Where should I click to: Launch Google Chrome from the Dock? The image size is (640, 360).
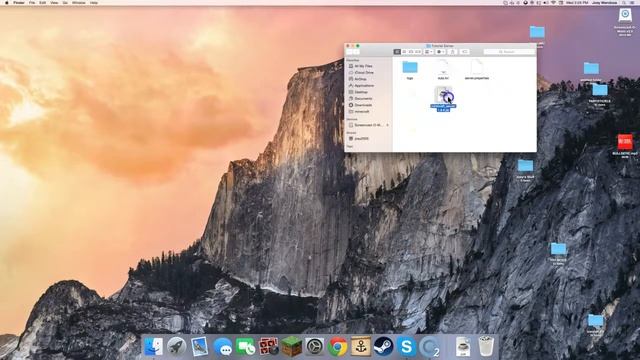pyautogui.click(x=338, y=347)
